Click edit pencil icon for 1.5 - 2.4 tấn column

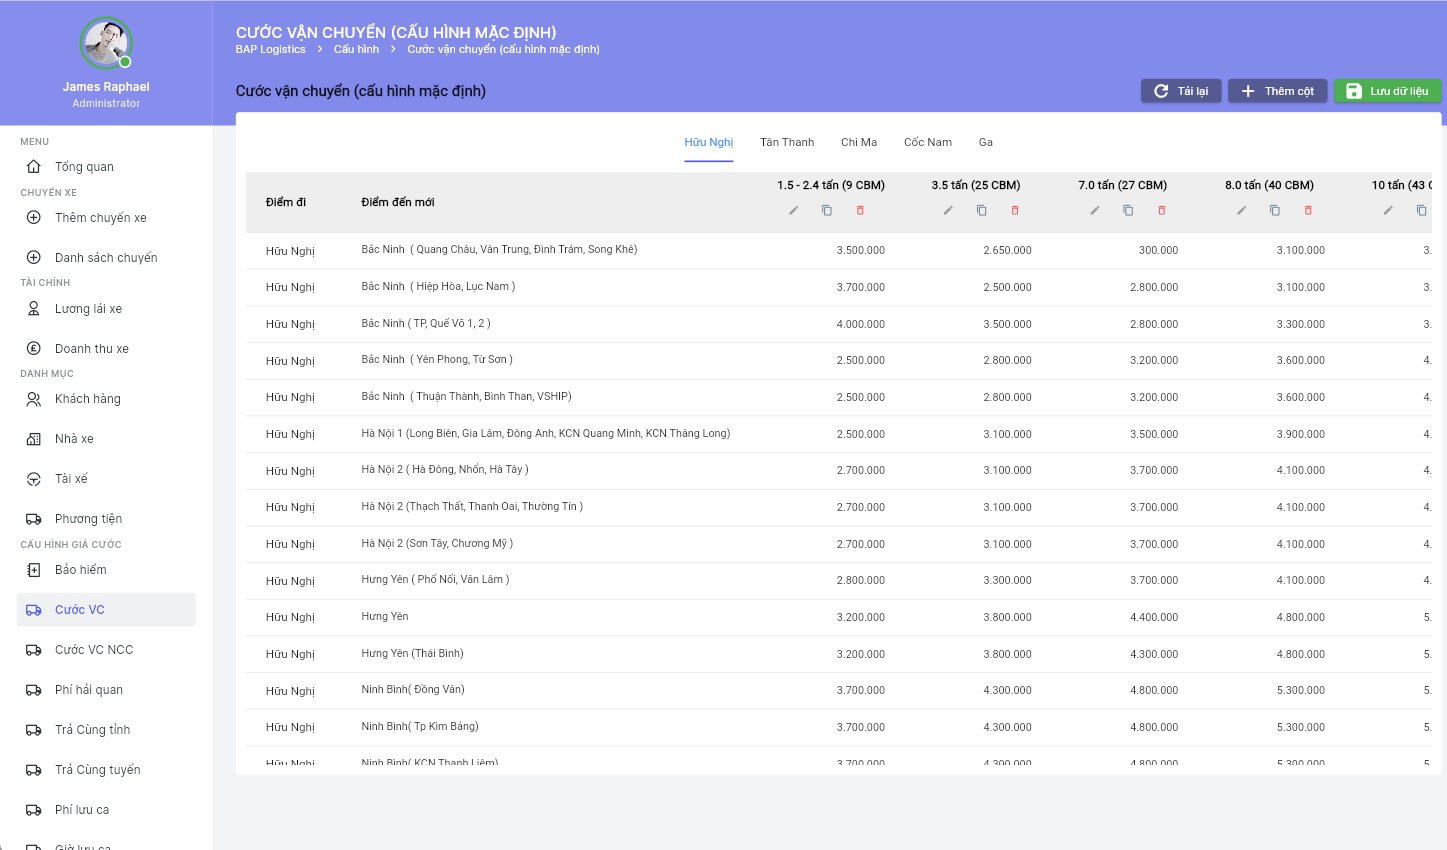click(794, 210)
